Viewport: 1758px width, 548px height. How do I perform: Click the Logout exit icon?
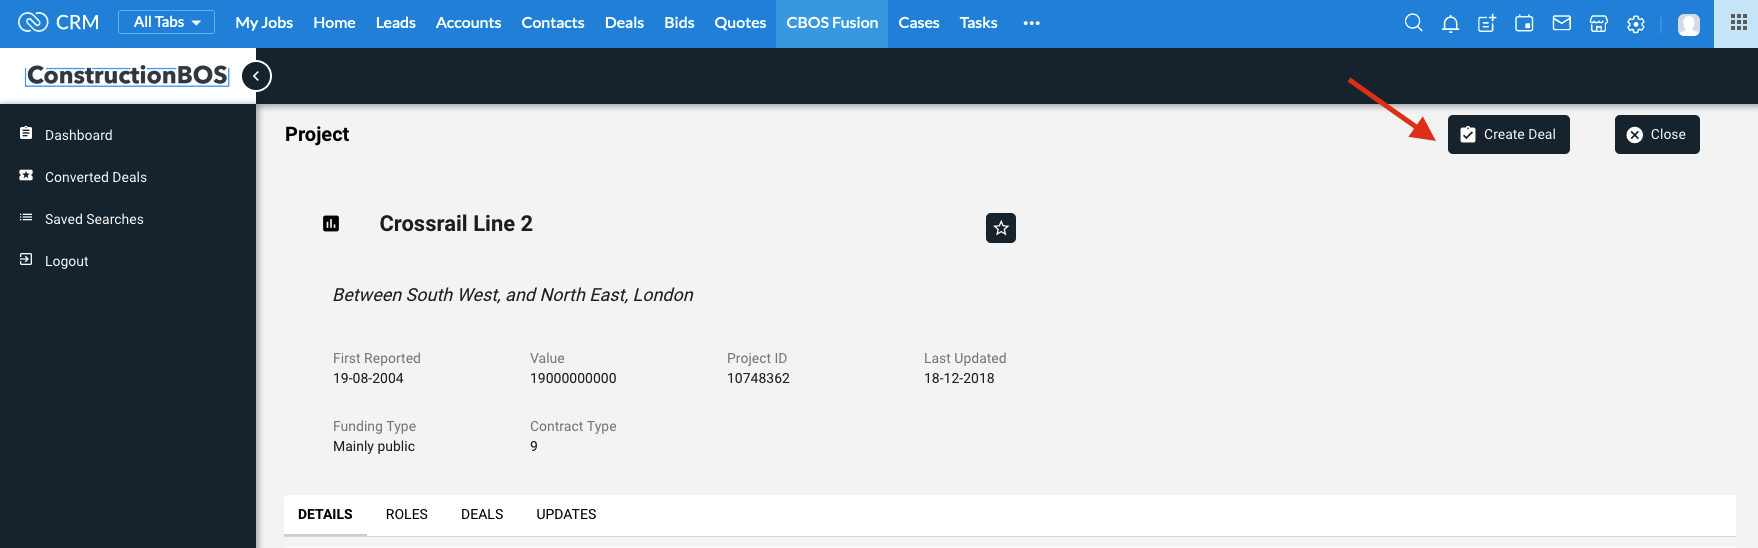pyautogui.click(x=26, y=259)
